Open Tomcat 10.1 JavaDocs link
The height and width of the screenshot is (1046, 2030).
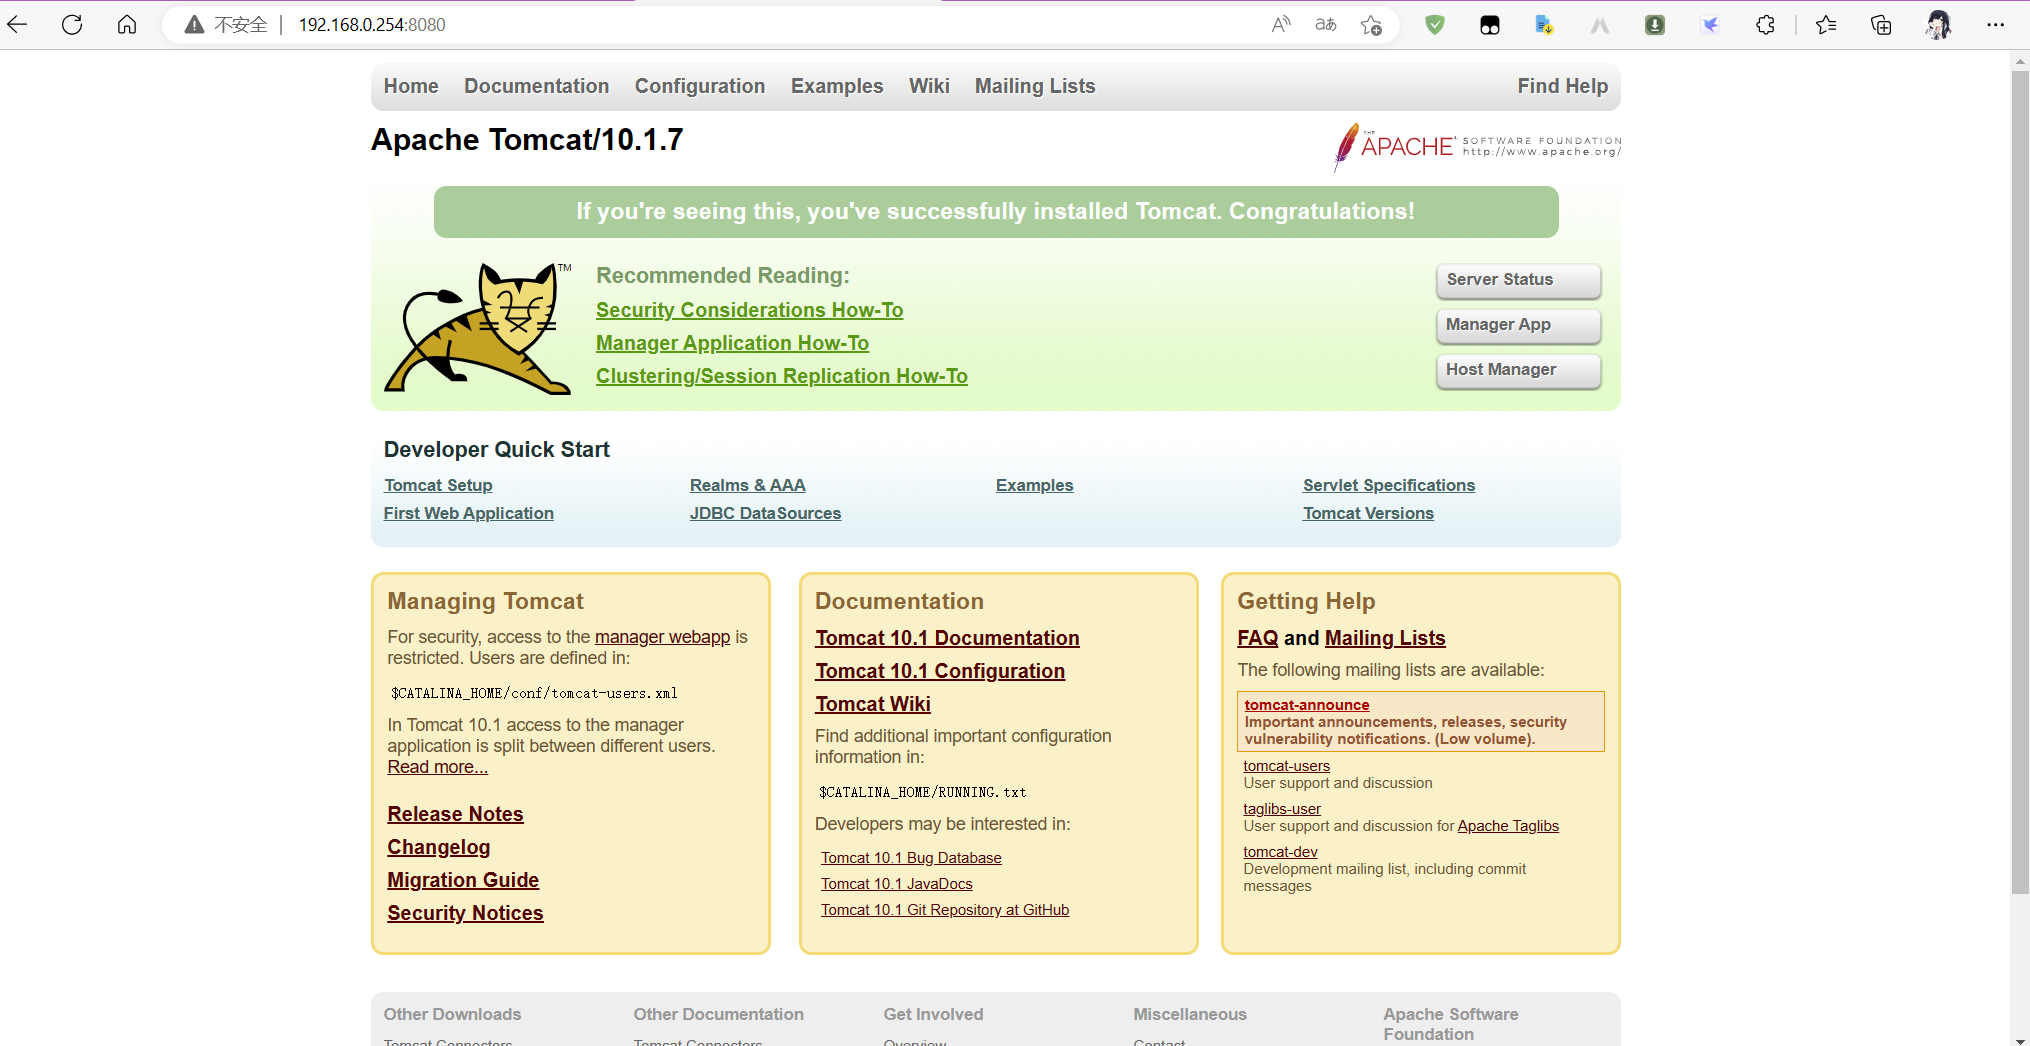pyautogui.click(x=896, y=884)
